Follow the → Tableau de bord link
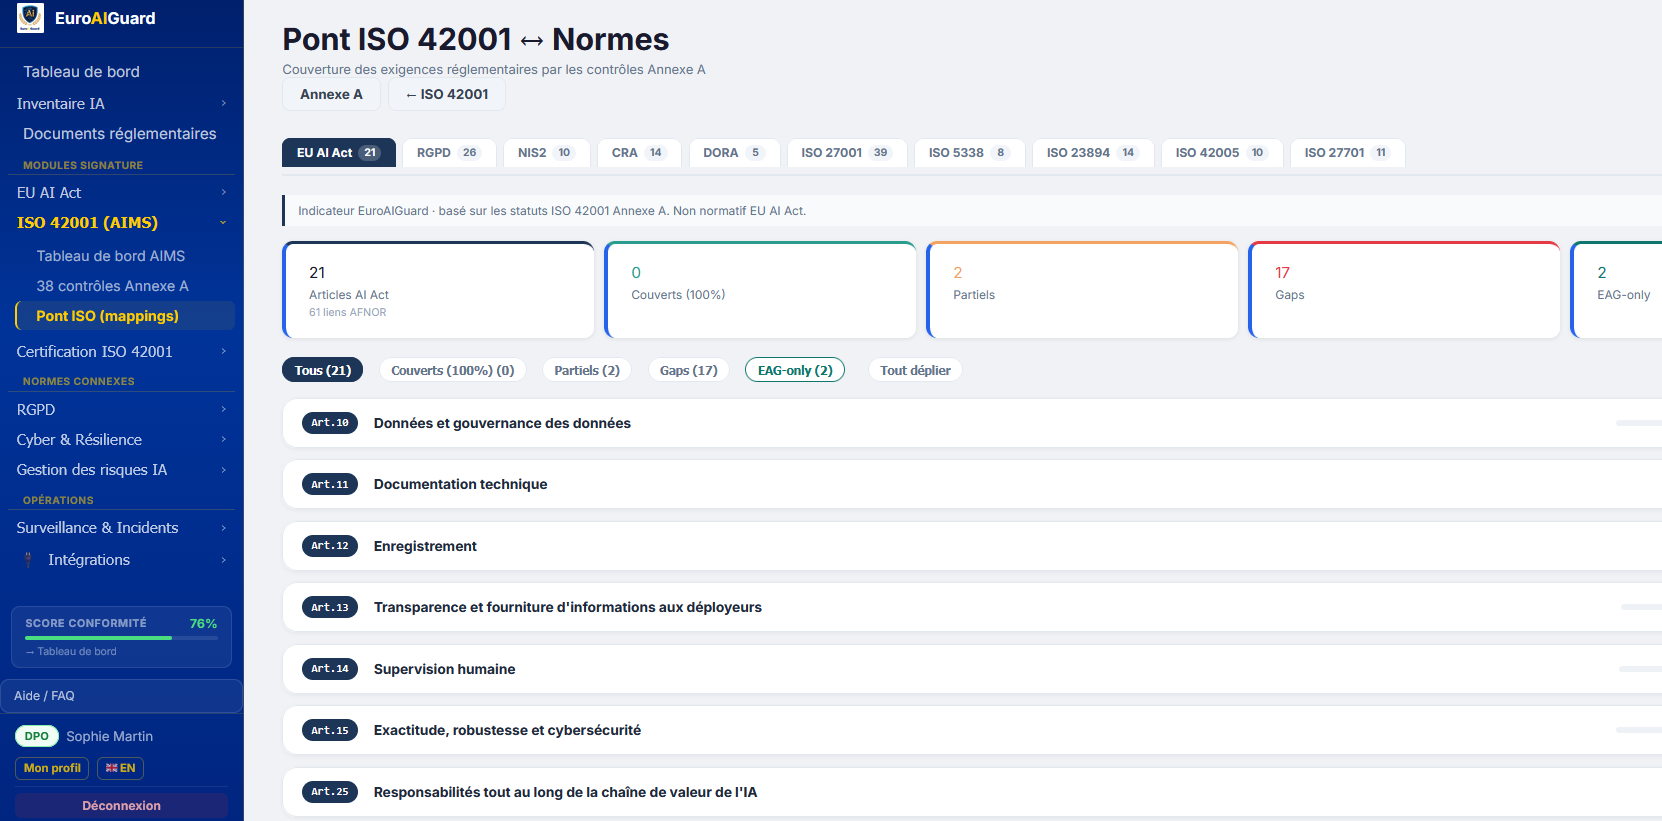 tap(71, 652)
